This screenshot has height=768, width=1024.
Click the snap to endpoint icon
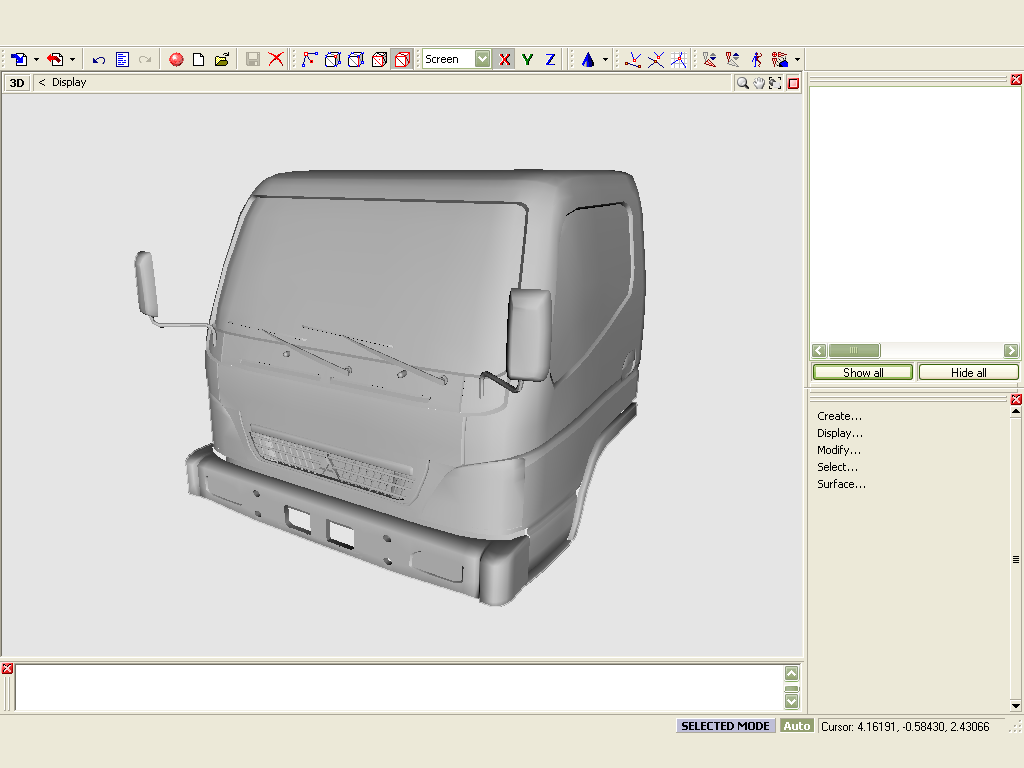(633, 59)
